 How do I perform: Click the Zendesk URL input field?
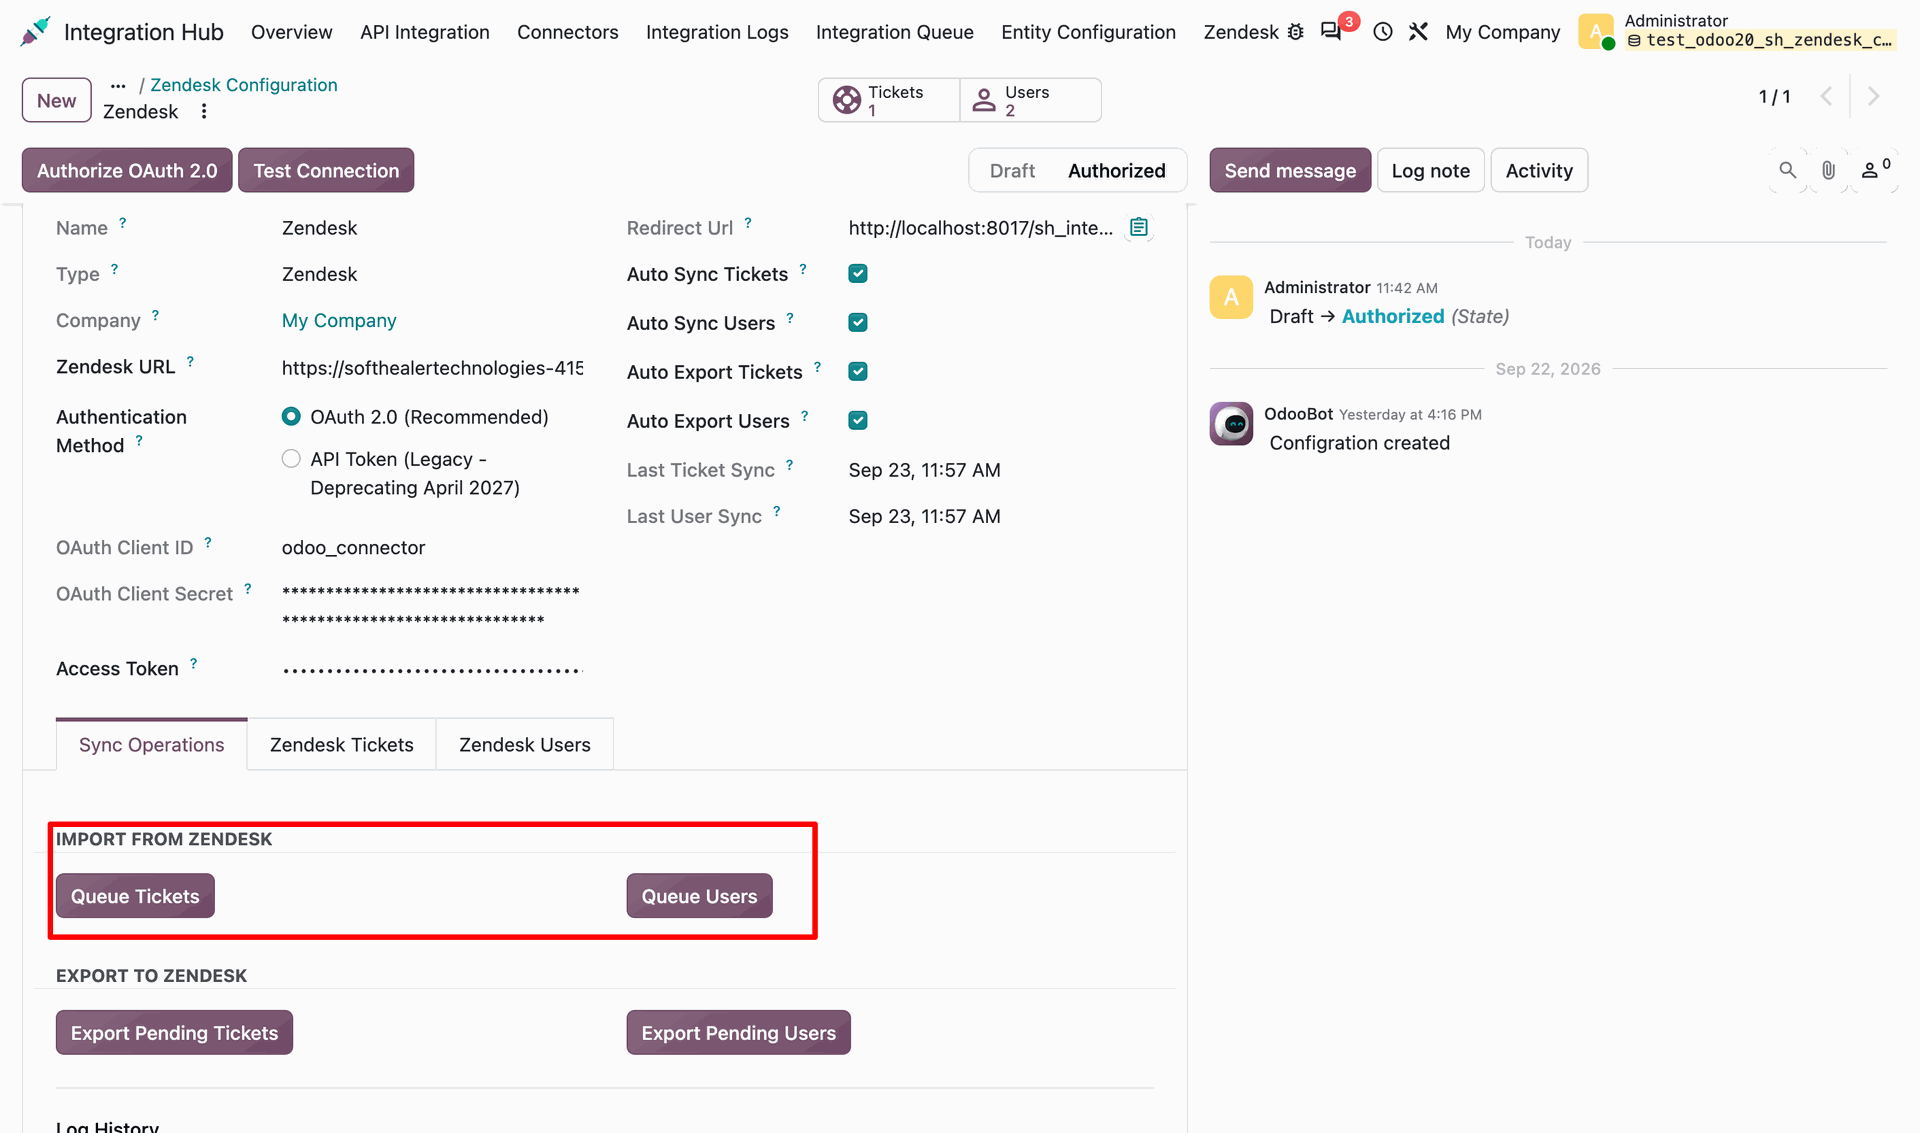tap(433, 368)
